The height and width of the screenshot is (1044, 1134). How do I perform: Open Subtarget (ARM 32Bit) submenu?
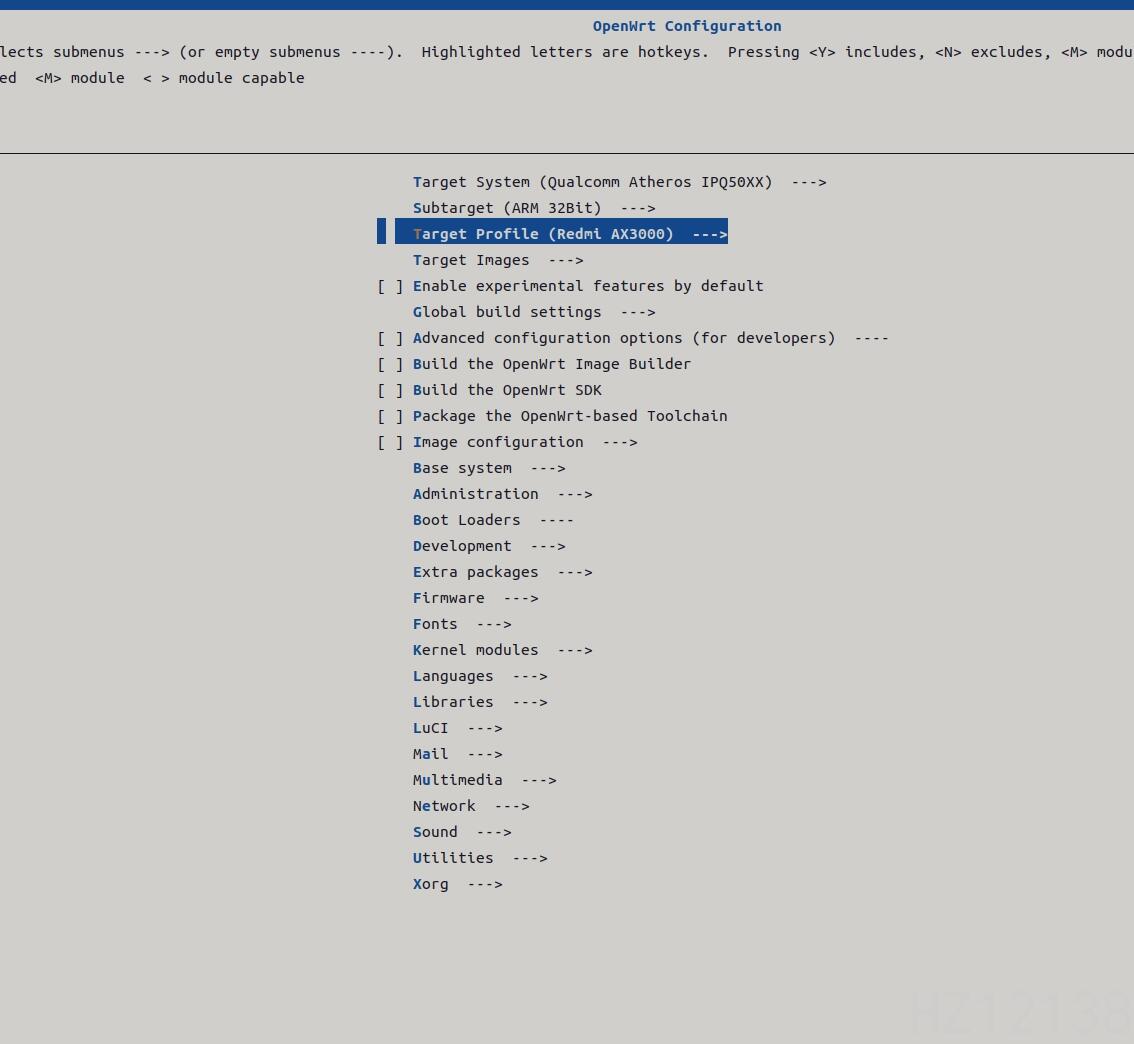tap(534, 208)
